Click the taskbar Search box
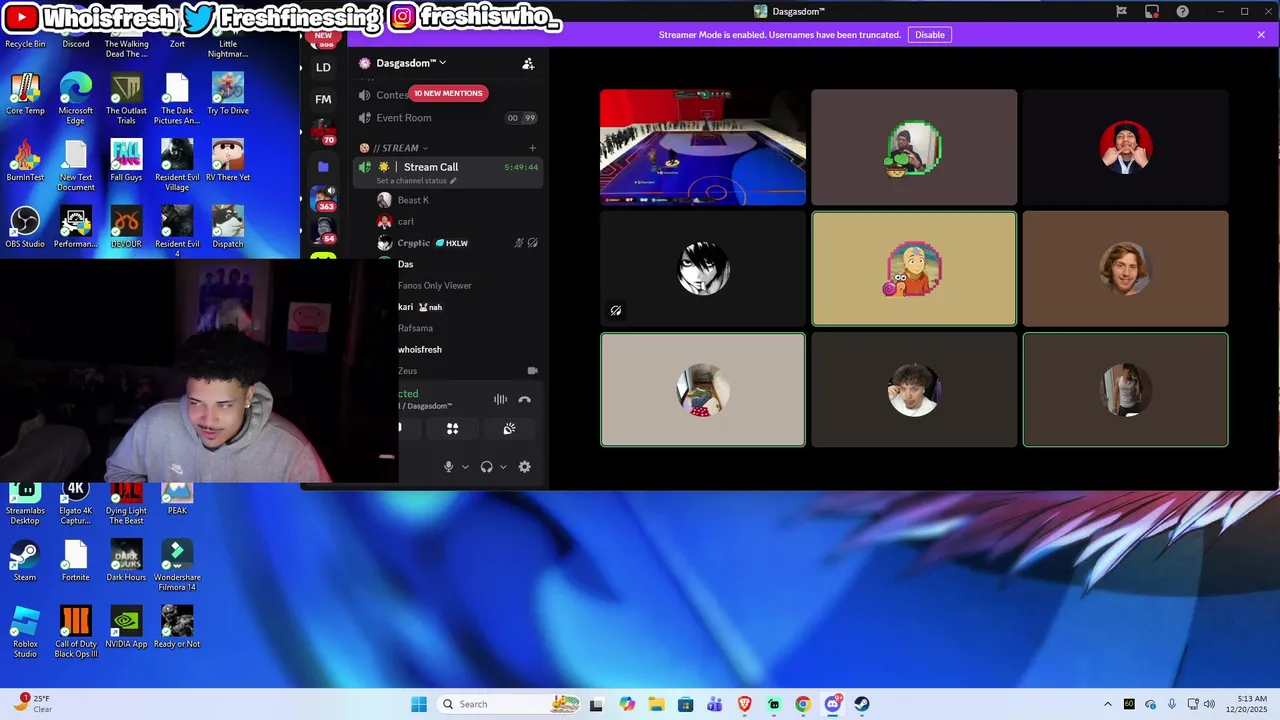The height and width of the screenshot is (720, 1280). (x=510, y=704)
